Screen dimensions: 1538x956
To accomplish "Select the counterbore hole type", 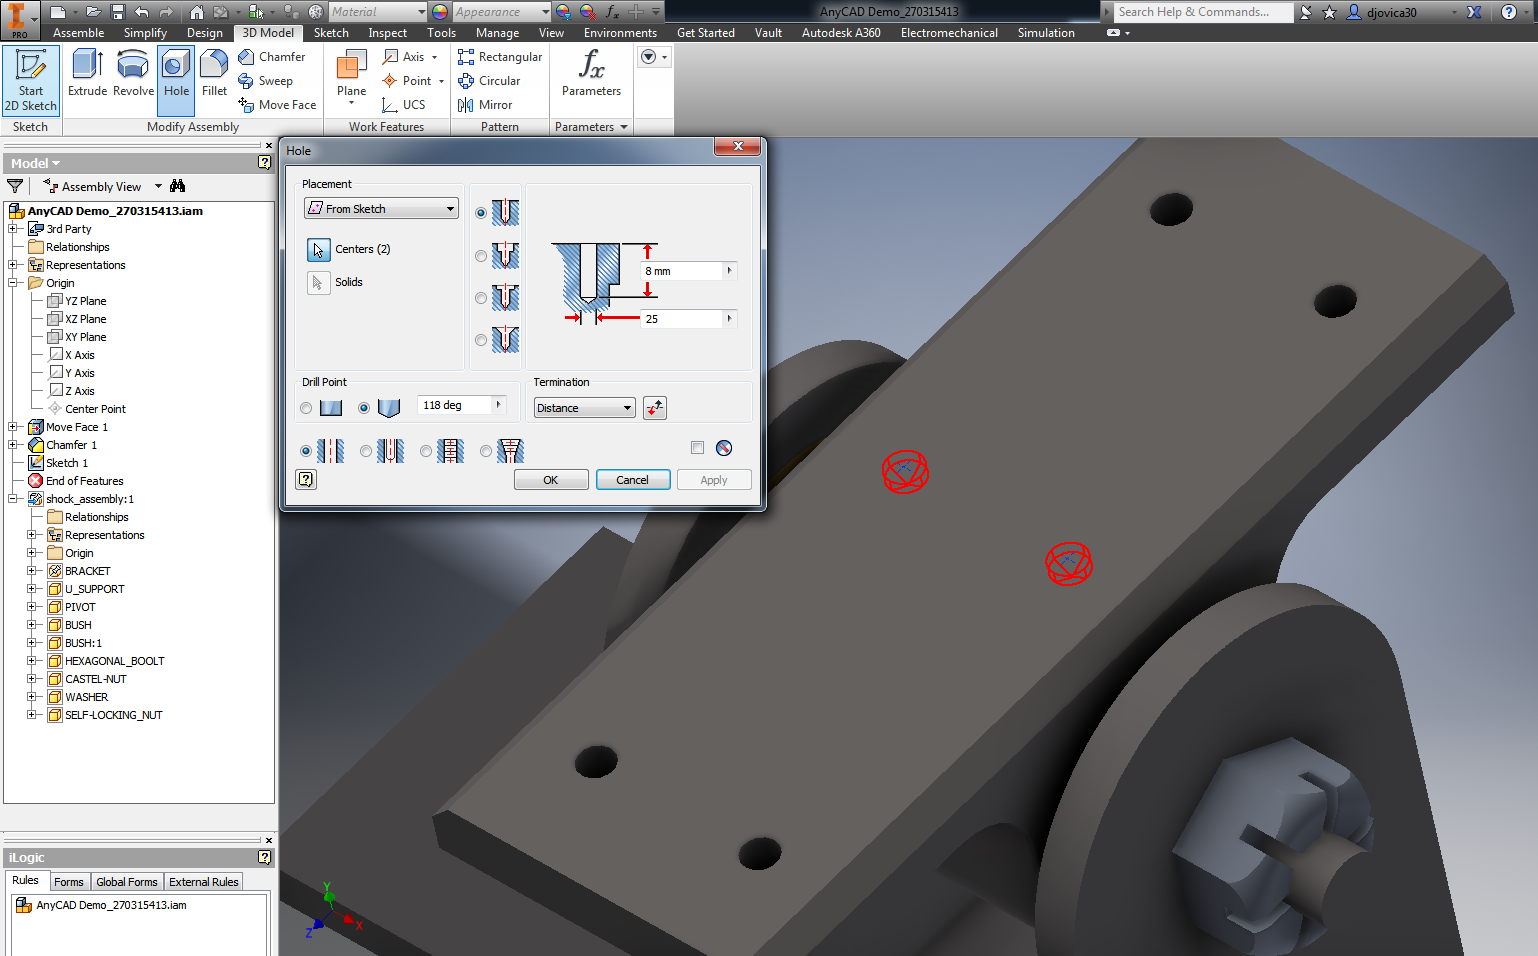I will pos(481,255).
